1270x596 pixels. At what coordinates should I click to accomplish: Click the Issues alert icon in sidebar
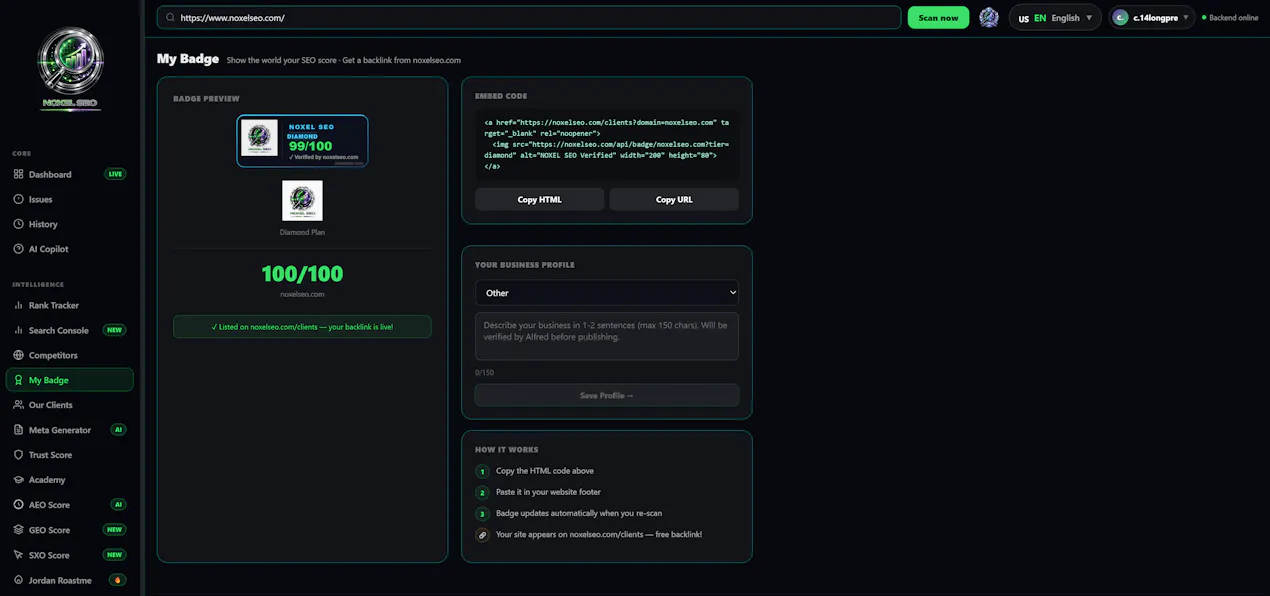click(x=19, y=199)
